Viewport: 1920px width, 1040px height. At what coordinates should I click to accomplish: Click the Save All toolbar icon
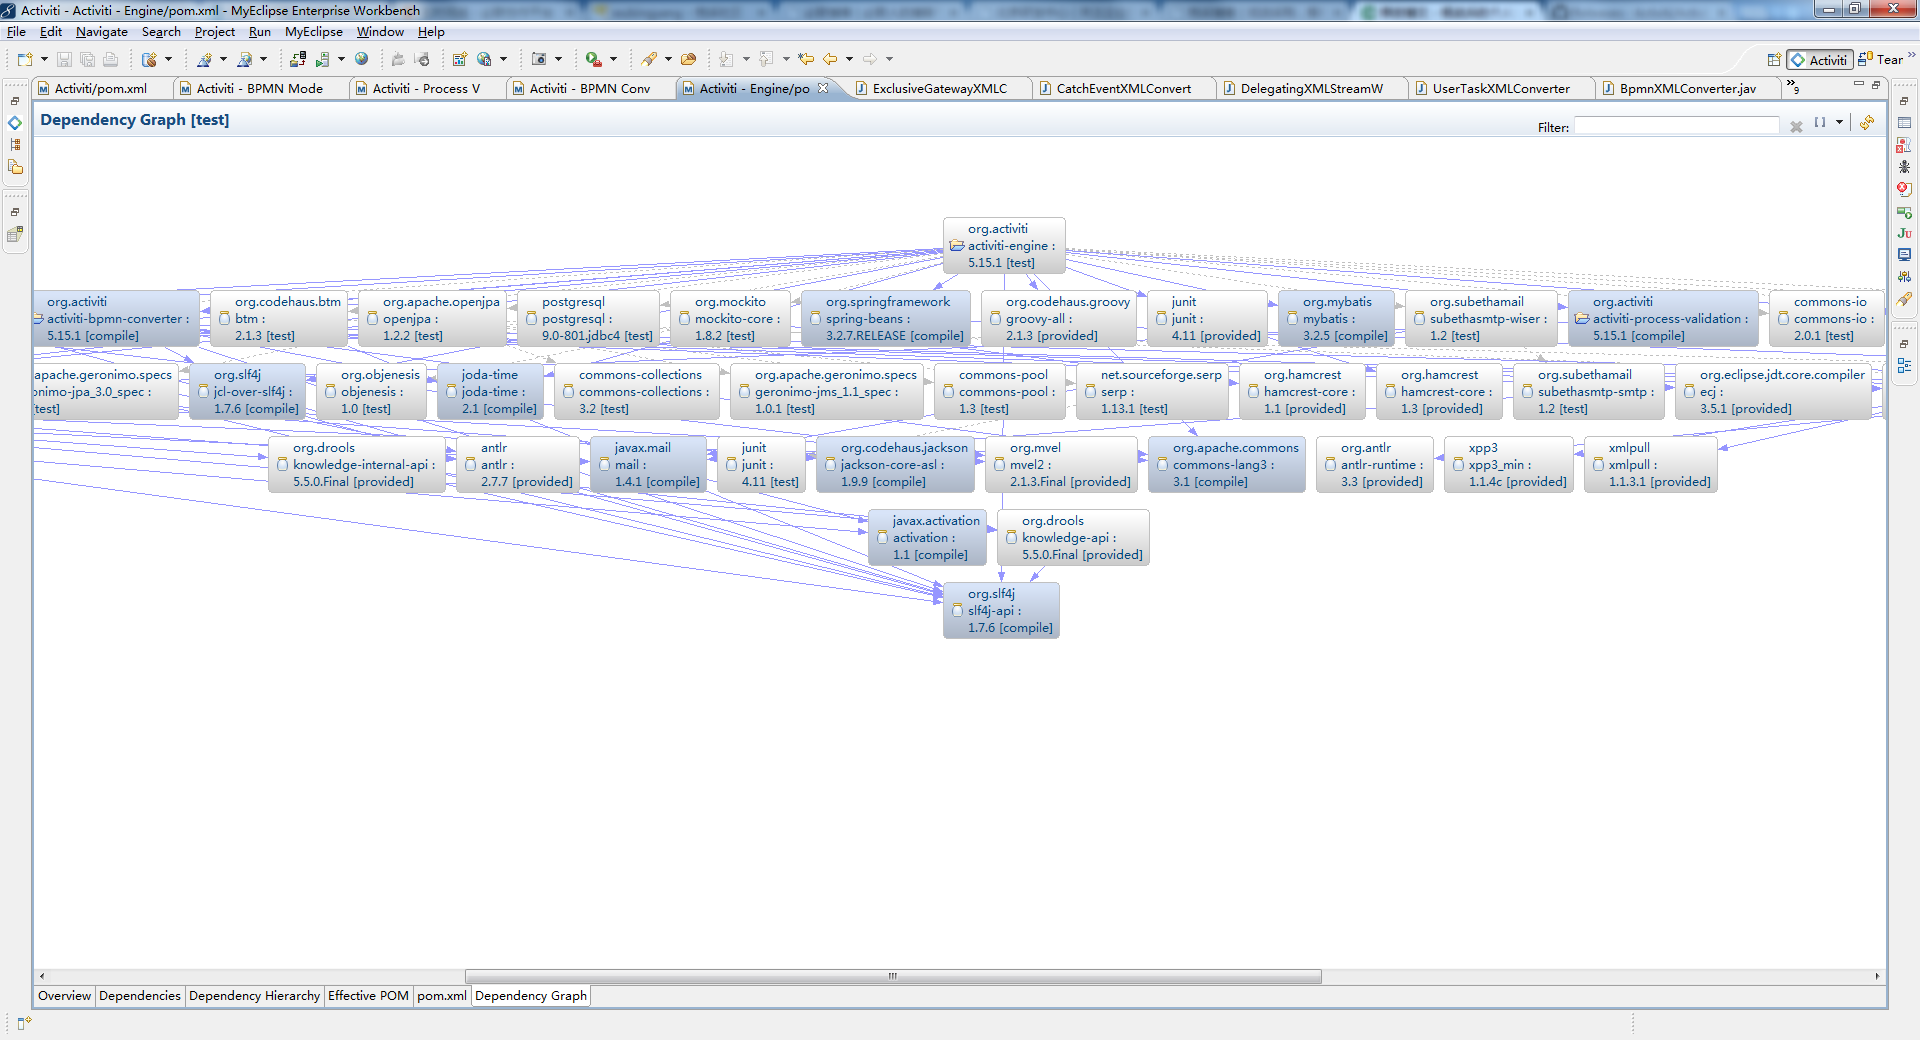(x=87, y=60)
